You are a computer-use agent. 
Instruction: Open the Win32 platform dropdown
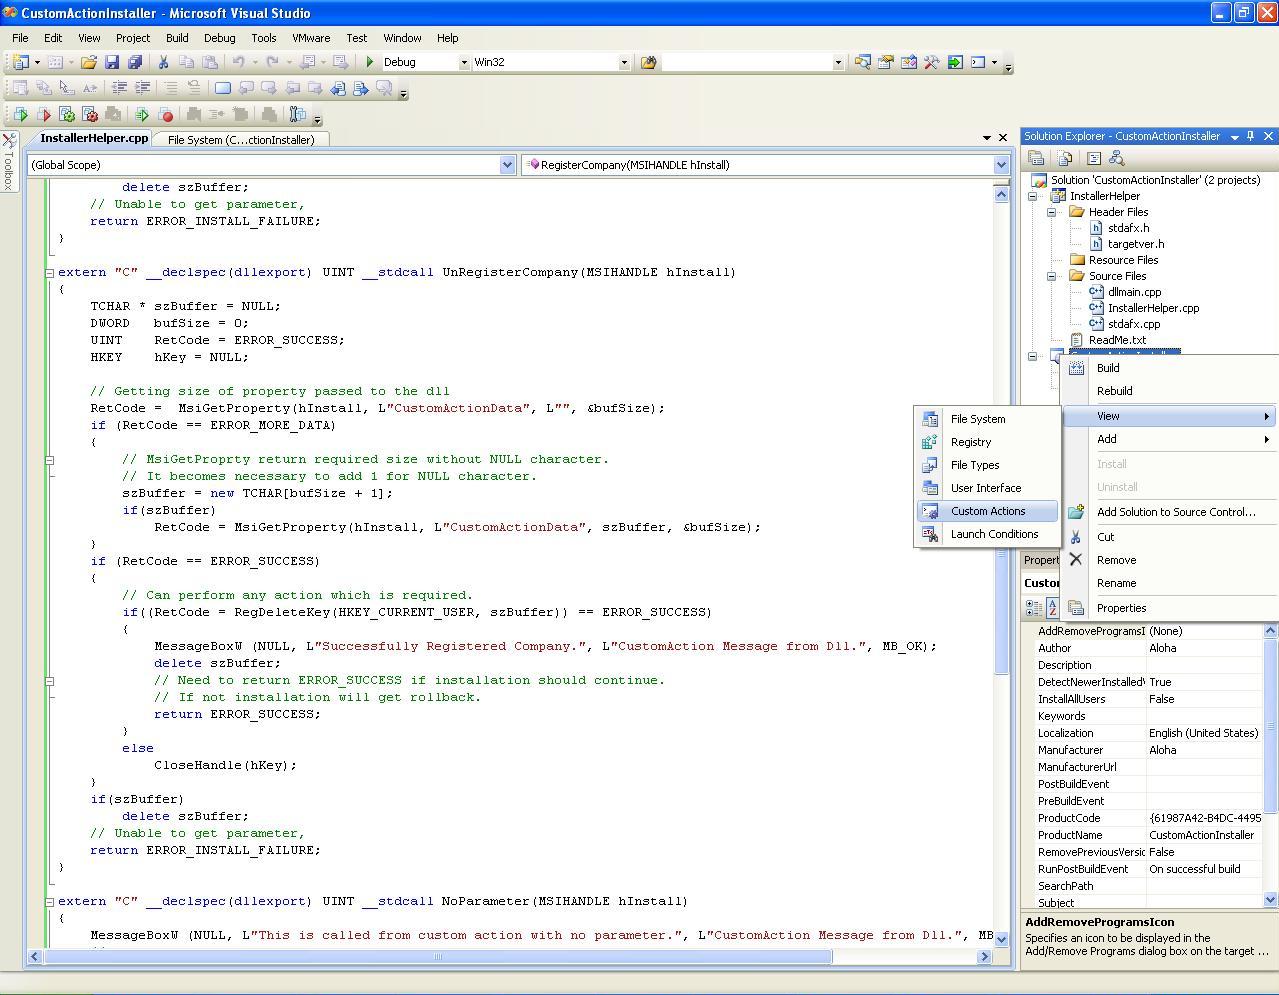(623, 62)
